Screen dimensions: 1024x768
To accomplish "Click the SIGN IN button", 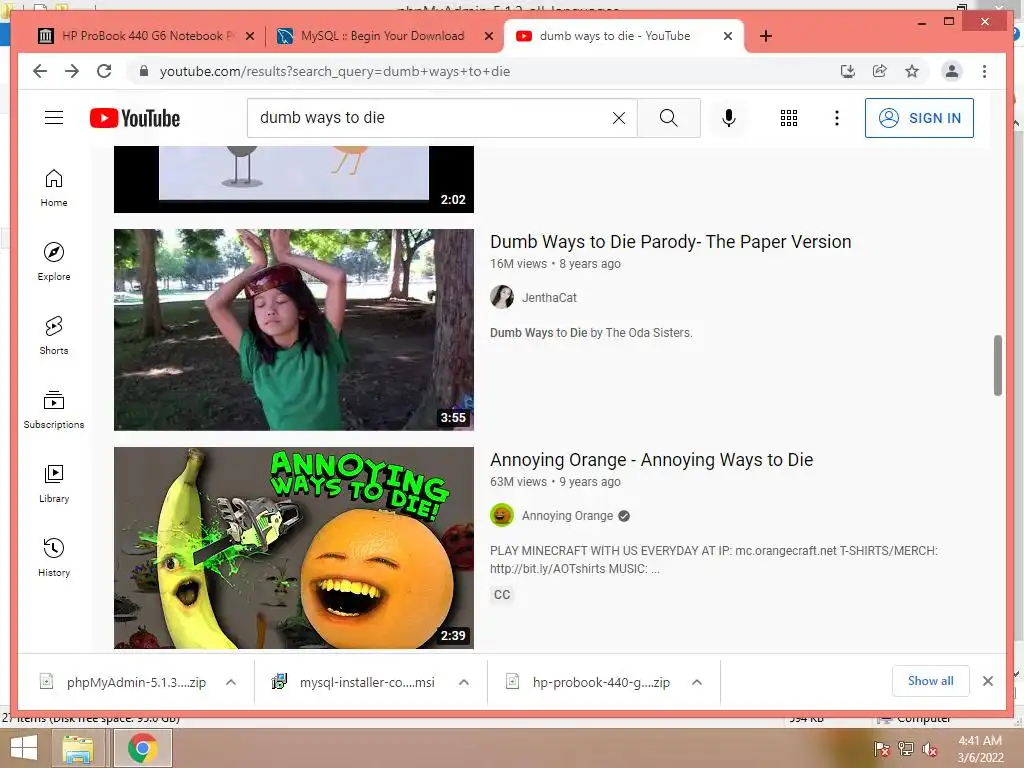I will click(x=919, y=118).
